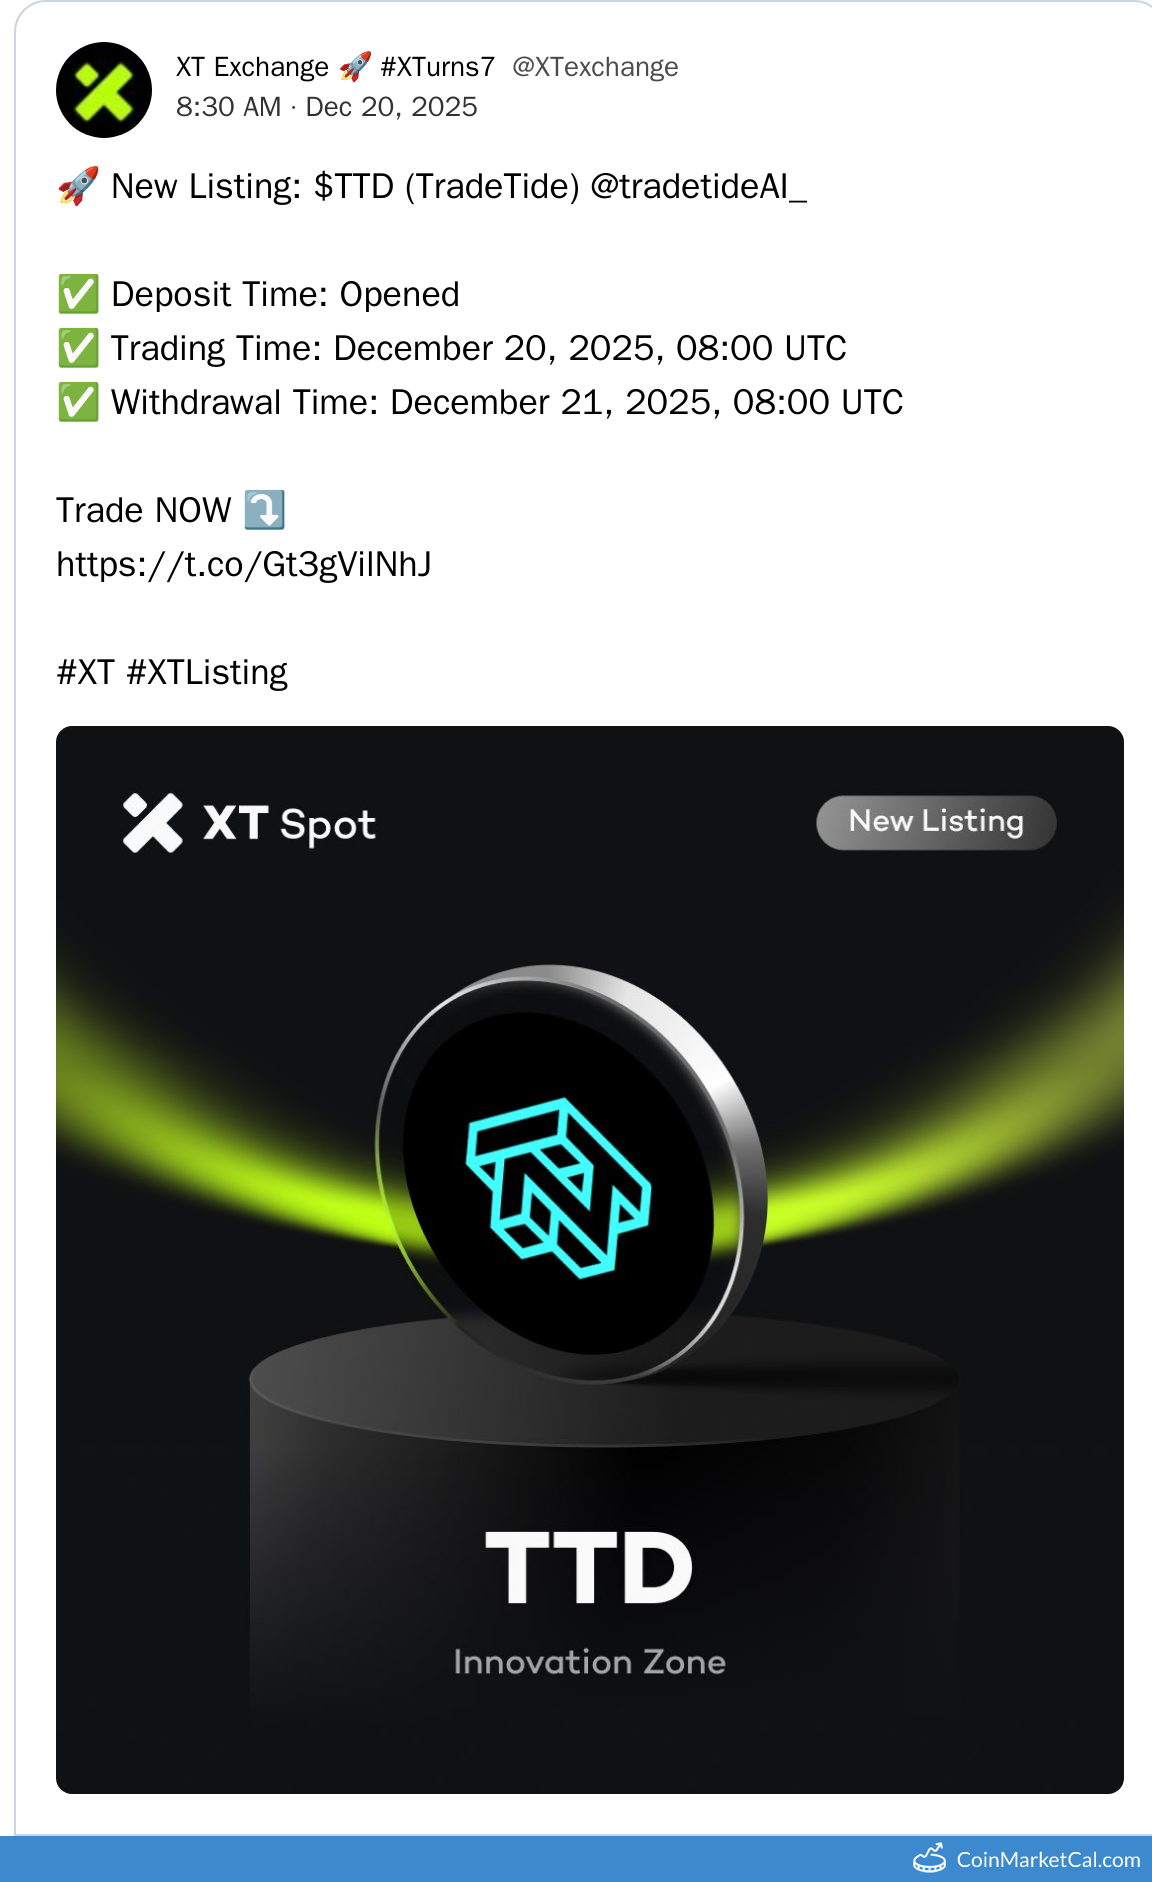Open the @XTexchange handle
The image size is (1152, 1882).
coord(595,67)
